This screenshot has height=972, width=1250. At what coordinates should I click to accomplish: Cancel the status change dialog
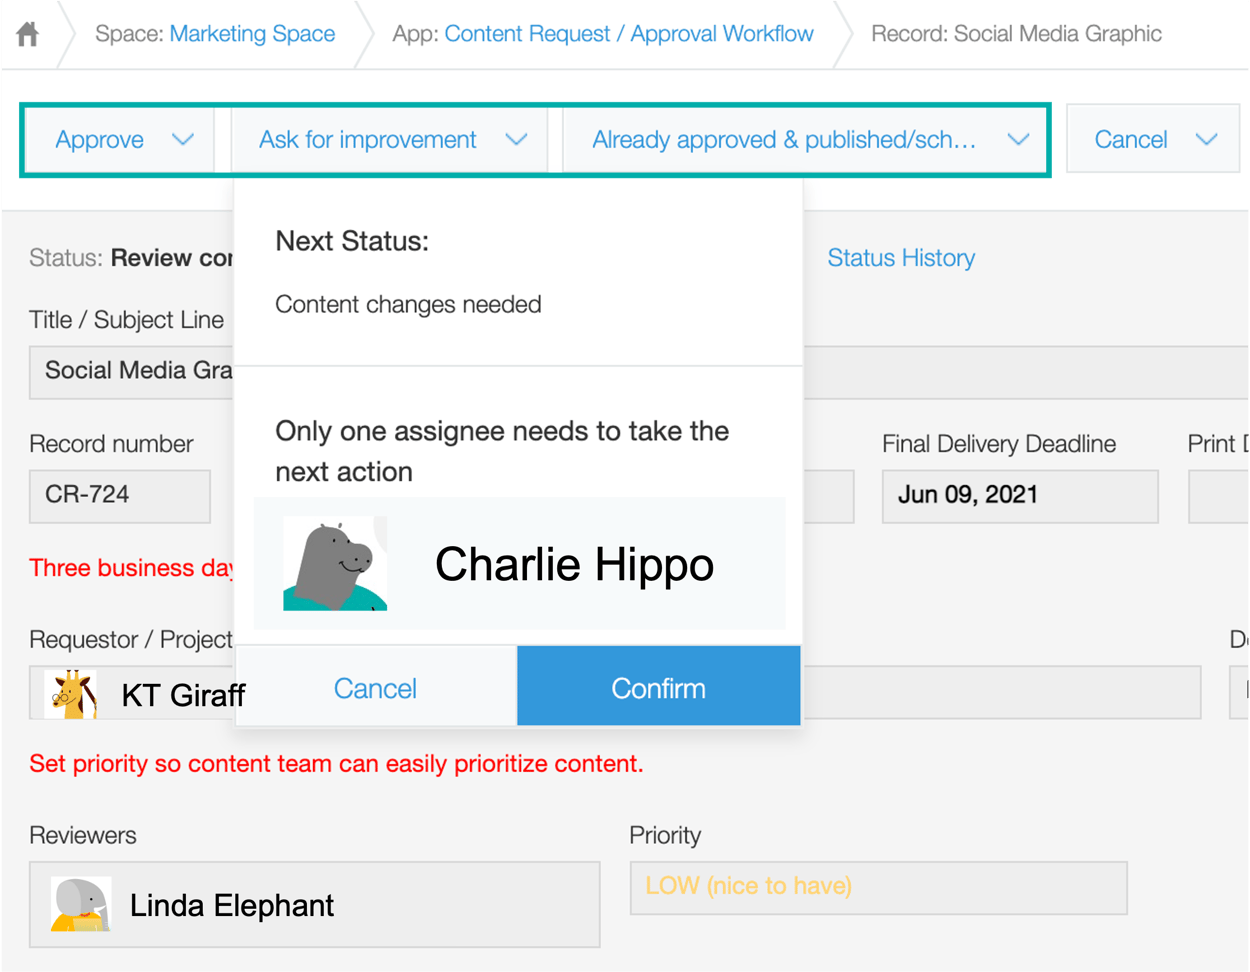point(375,688)
